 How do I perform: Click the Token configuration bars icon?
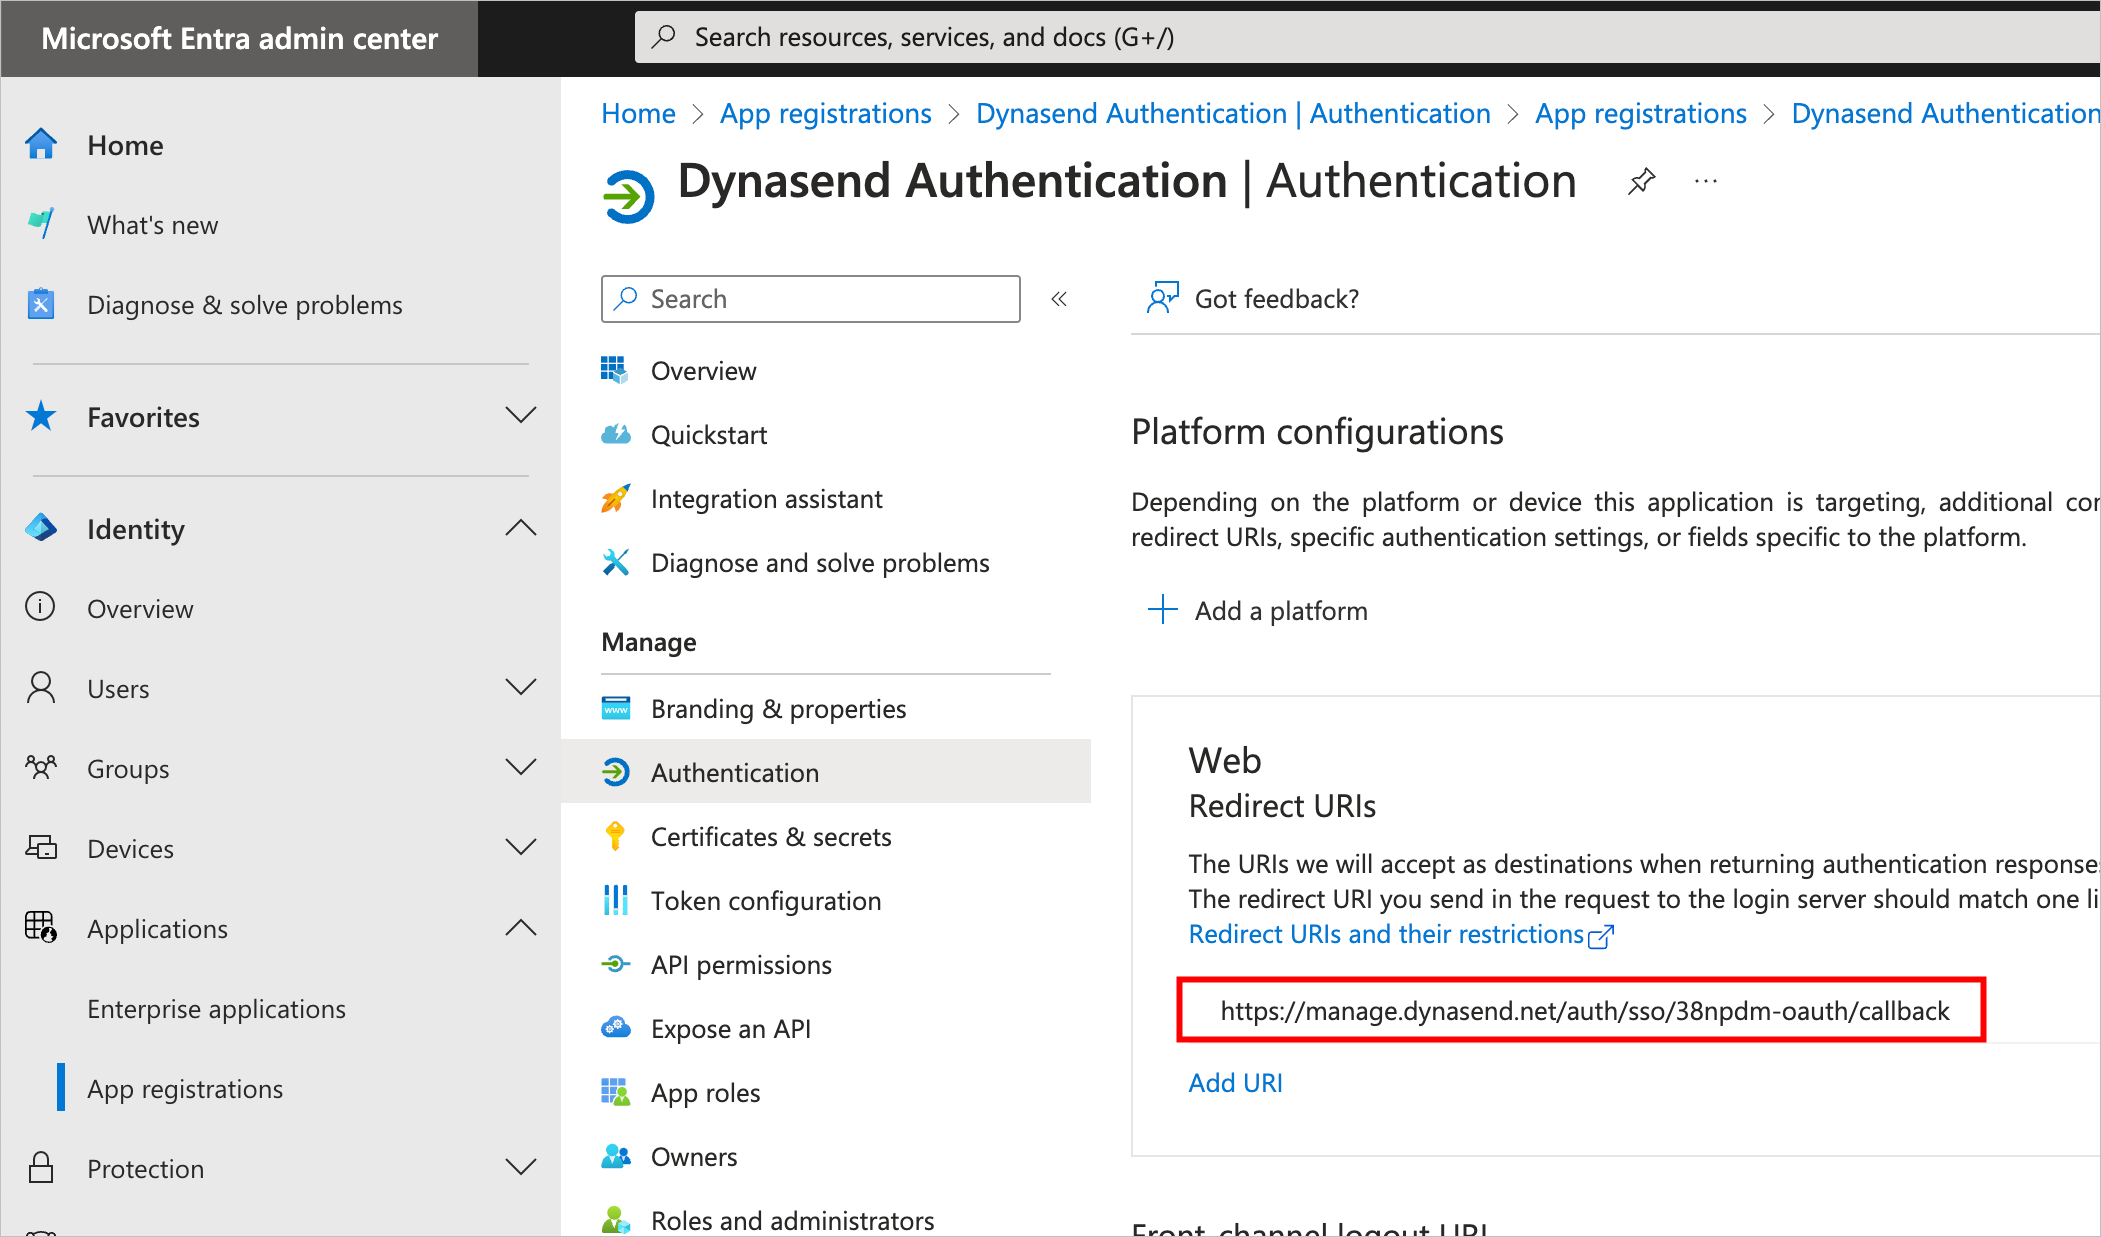616,900
